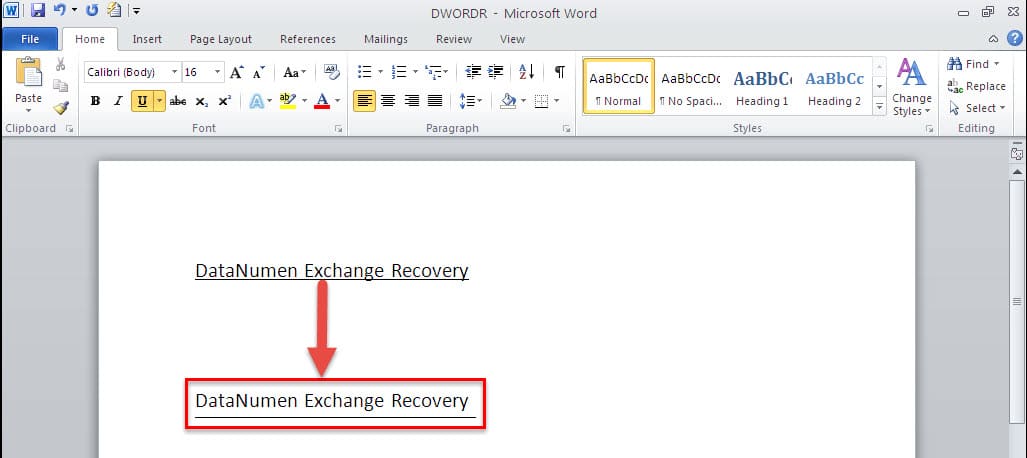Screen dimensions: 1027x458
Task: Open the Change Styles menu
Action: (912, 86)
